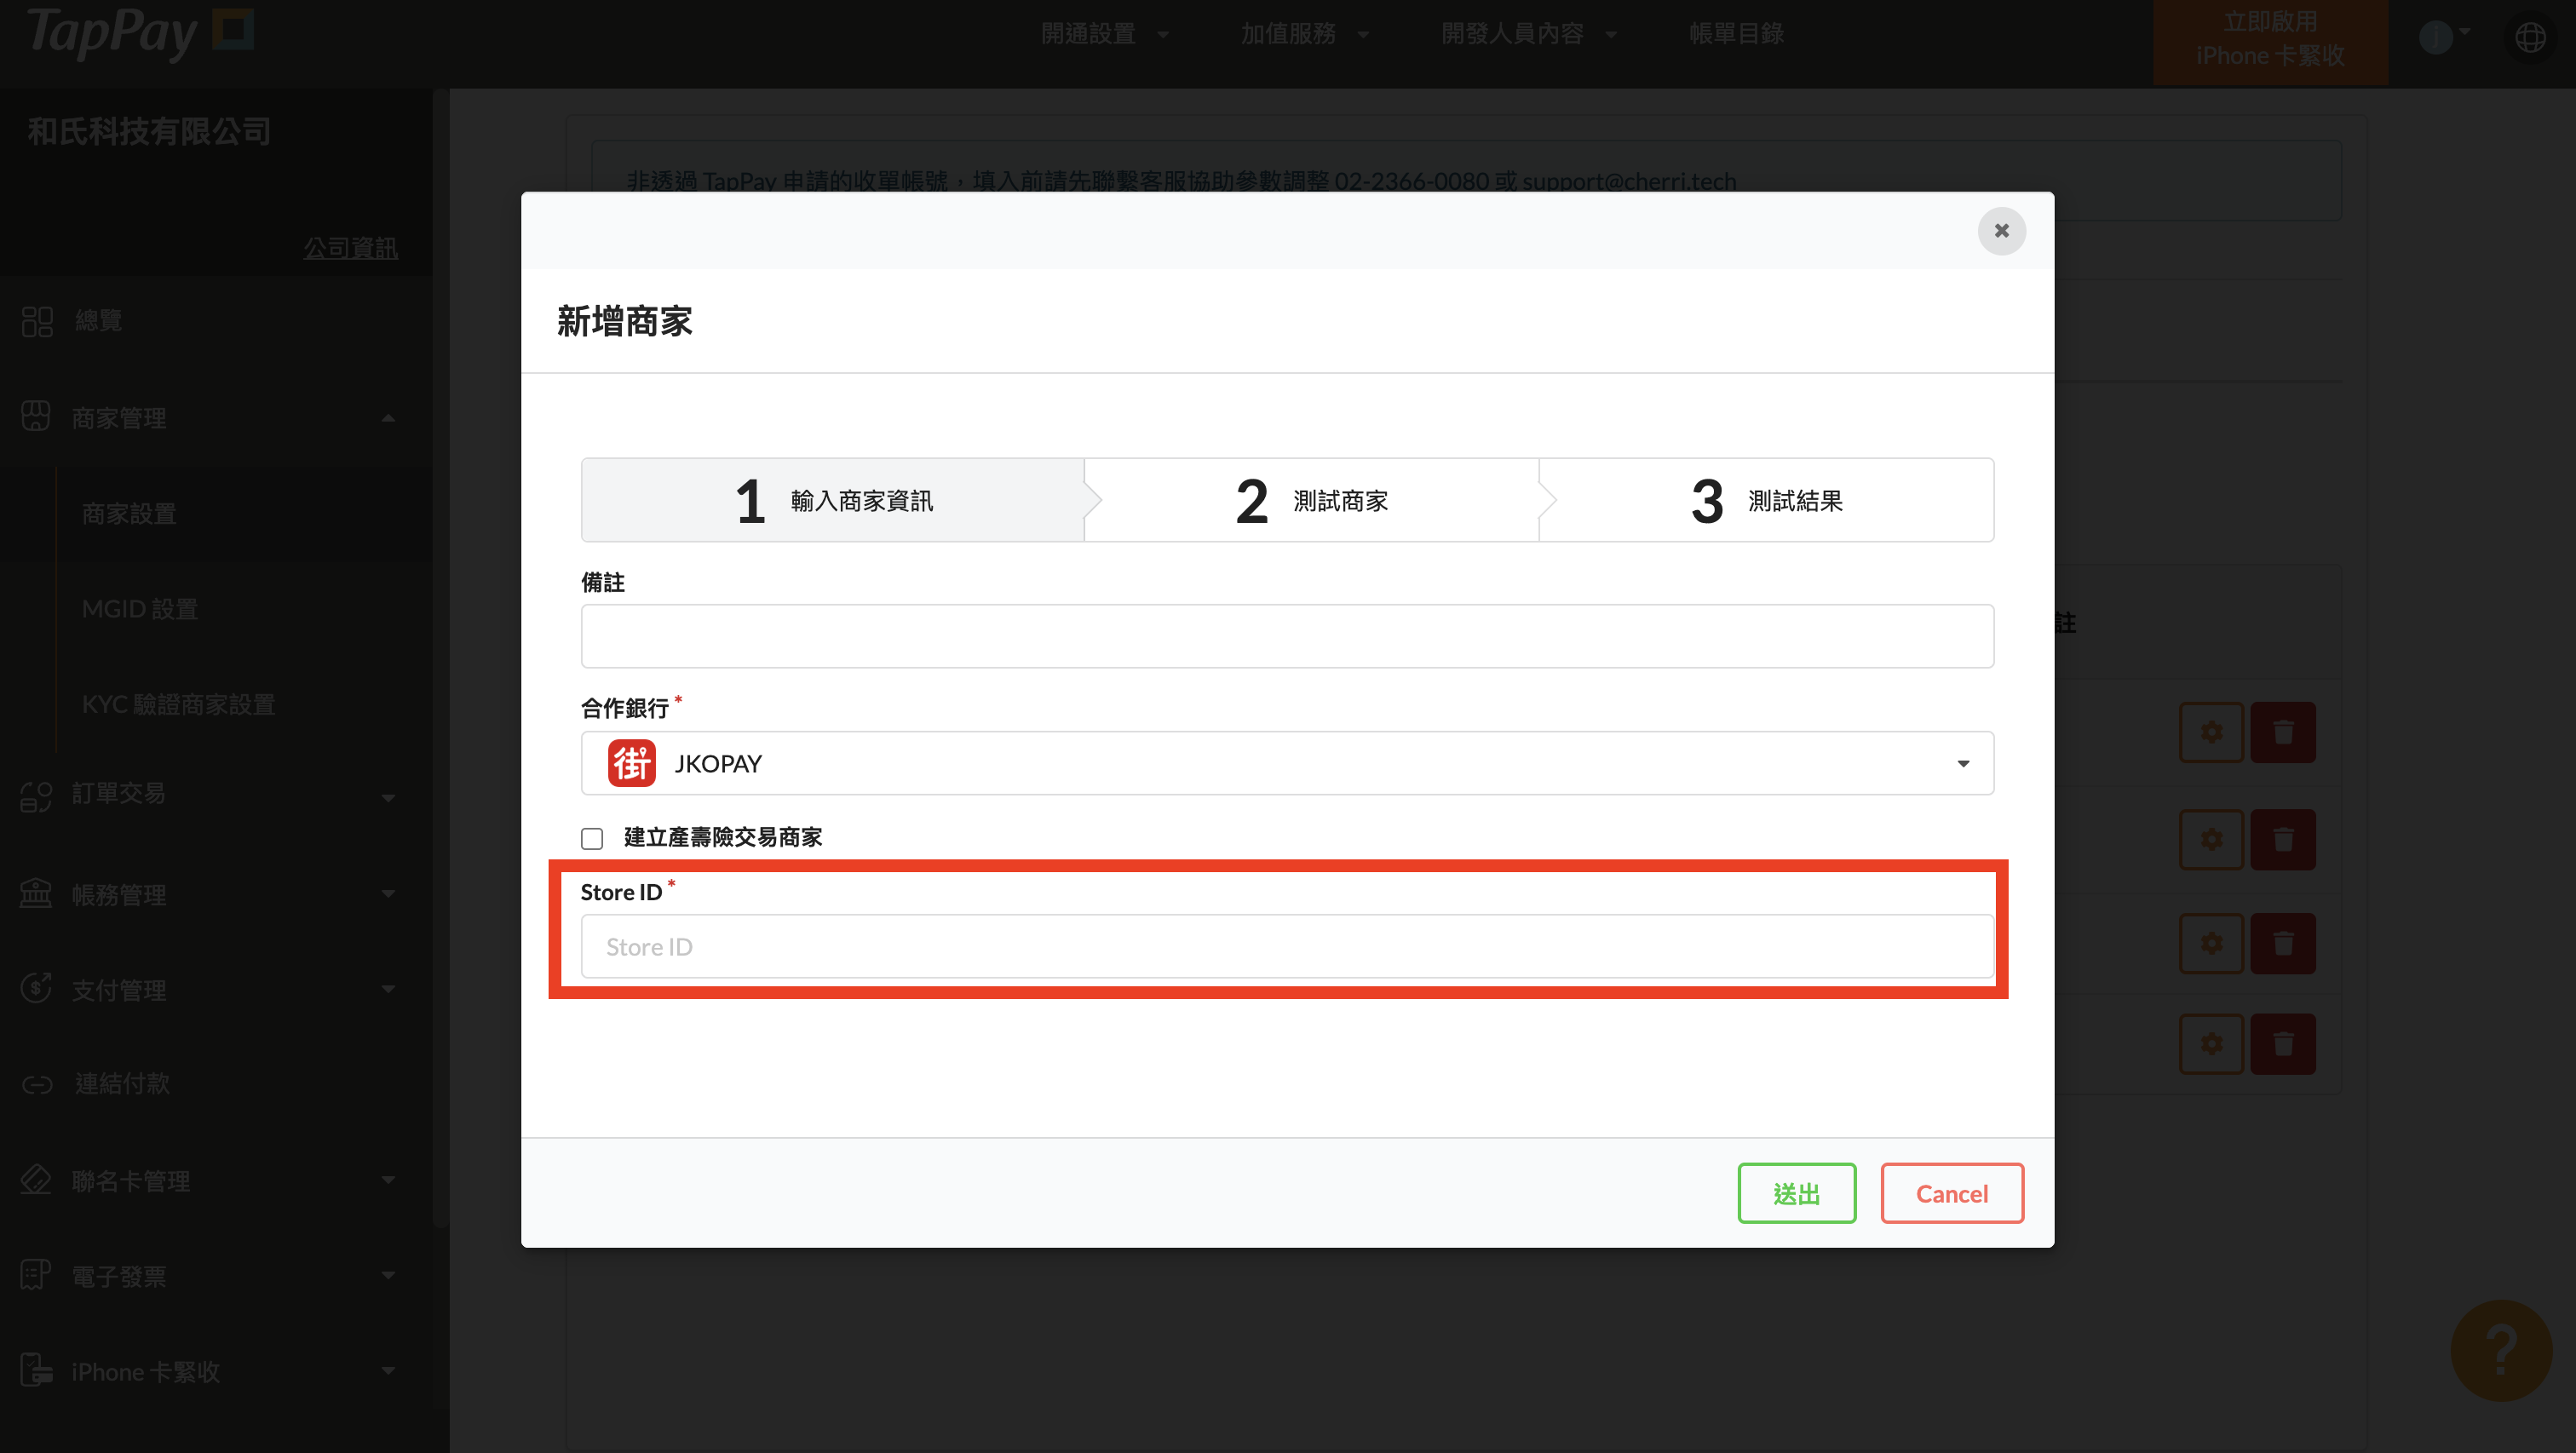
Task: Click the first row's gear settings icon
Action: click(x=2211, y=732)
